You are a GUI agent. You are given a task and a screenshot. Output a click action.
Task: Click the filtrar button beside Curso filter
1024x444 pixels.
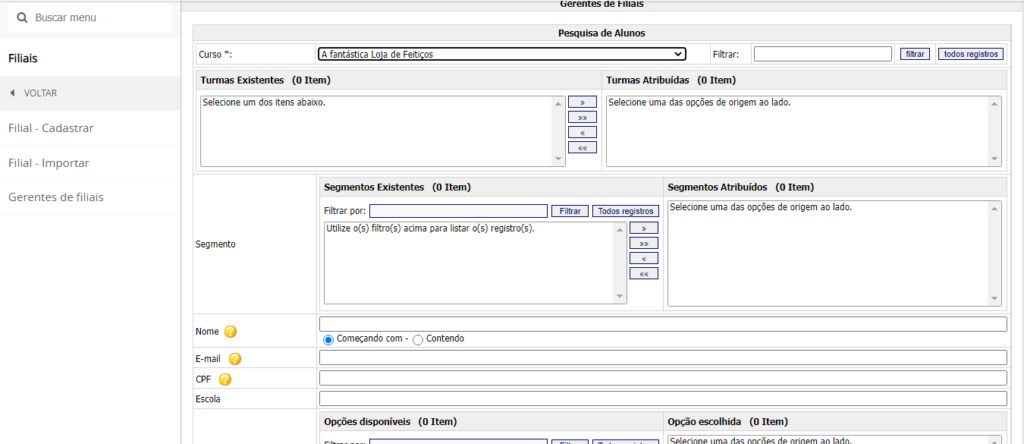point(914,54)
